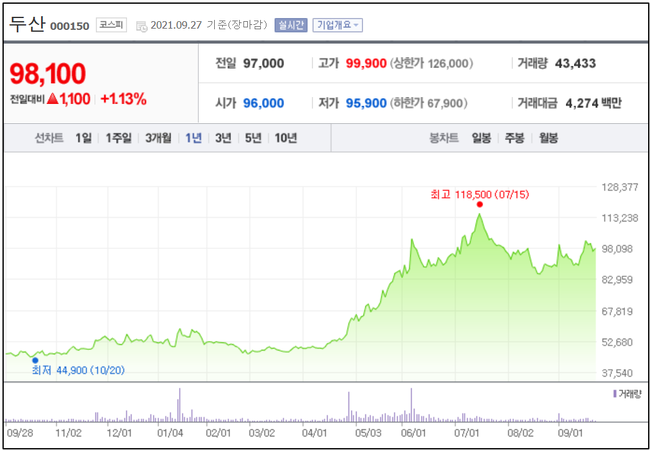Viewport: 650px width, 450px height.
Task: Select the 1년 chart range
Action: coord(193,138)
